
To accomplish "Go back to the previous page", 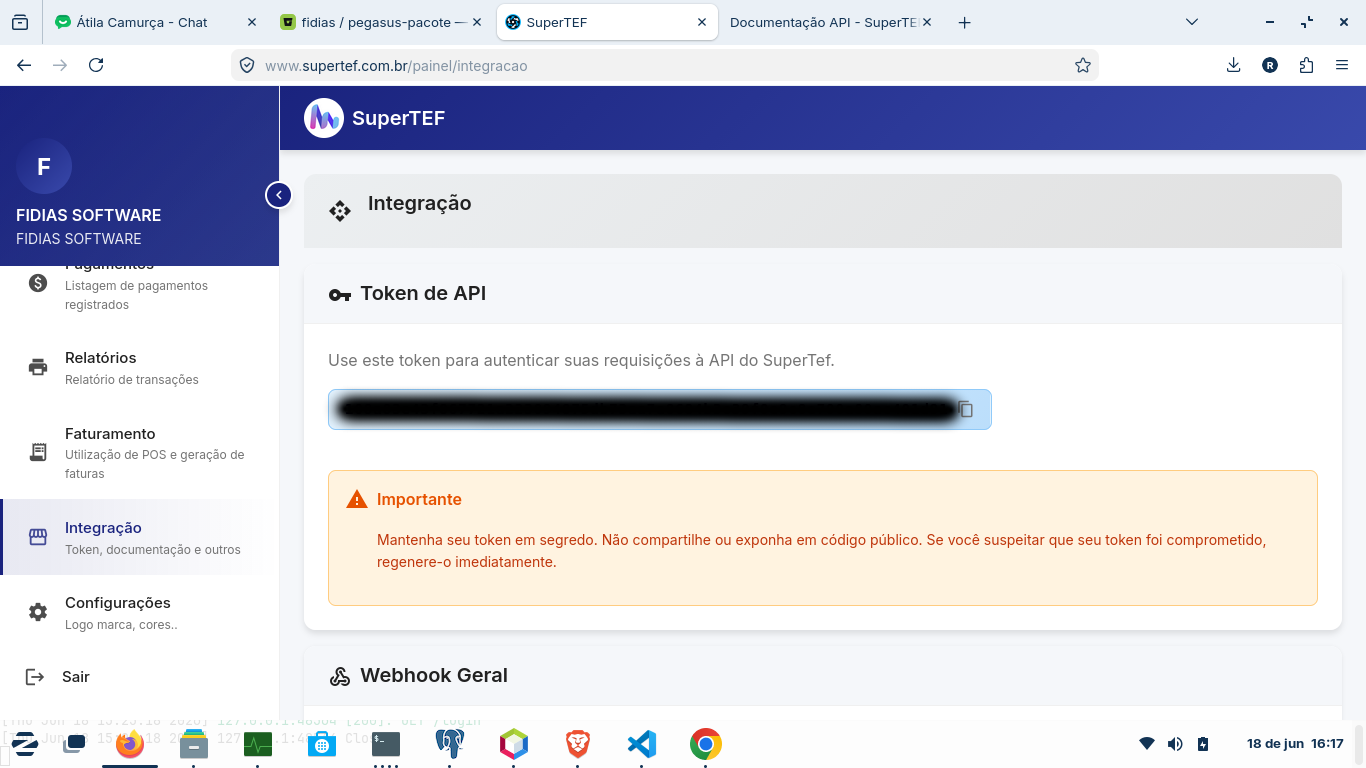I will click(24, 65).
